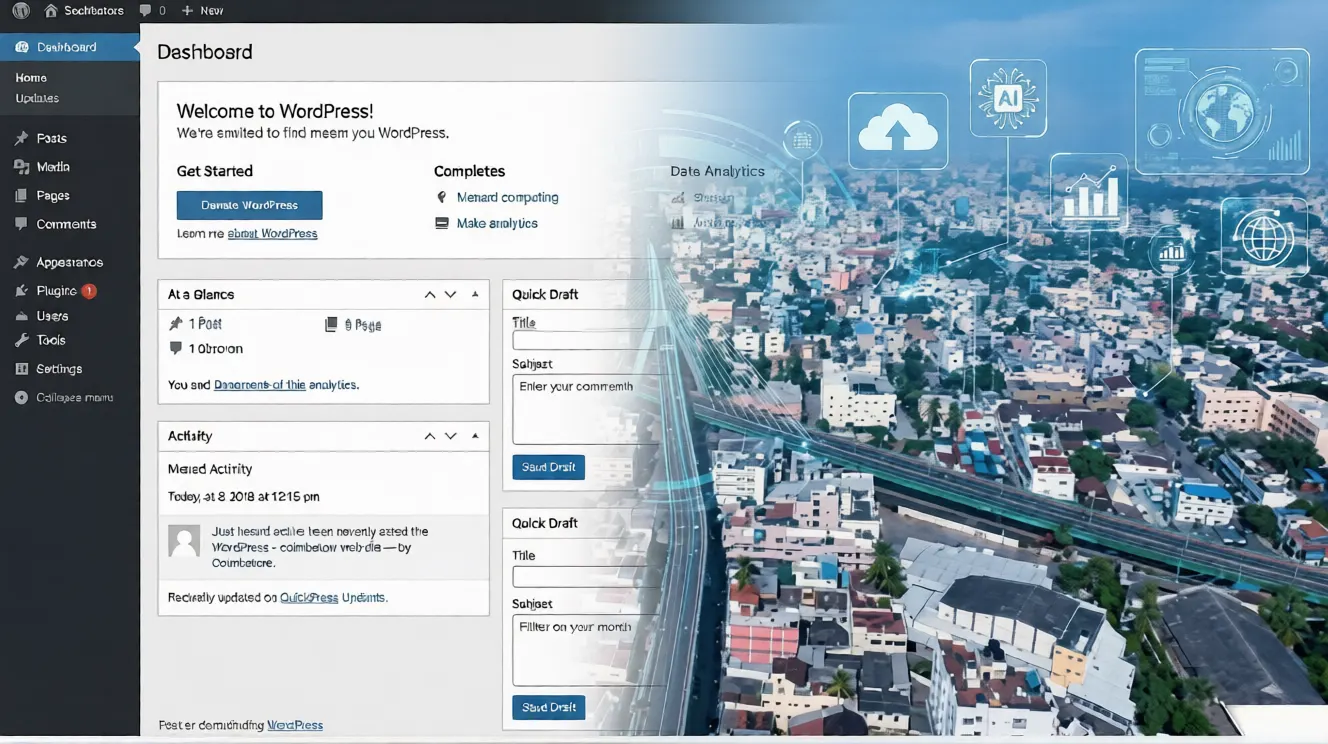The height and width of the screenshot is (744, 1328).
Task: Click the icon beside Make analytics
Action: tap(442, 223)
